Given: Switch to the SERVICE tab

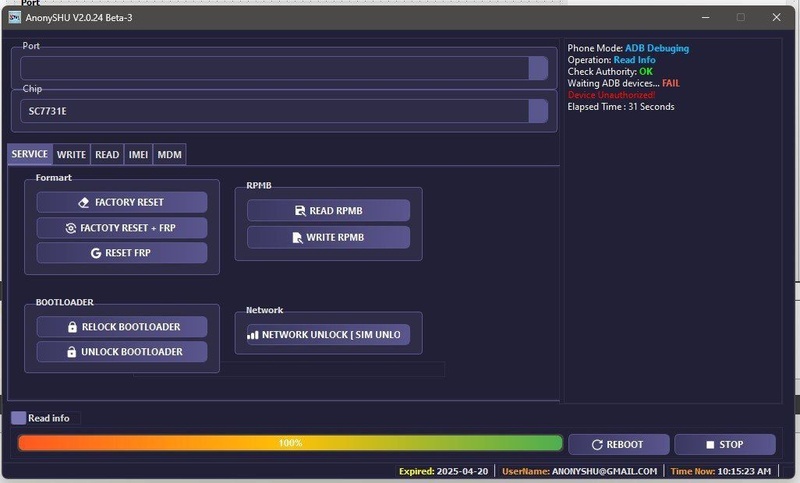Looking at the screenshot, I should [x=30, y=154].
